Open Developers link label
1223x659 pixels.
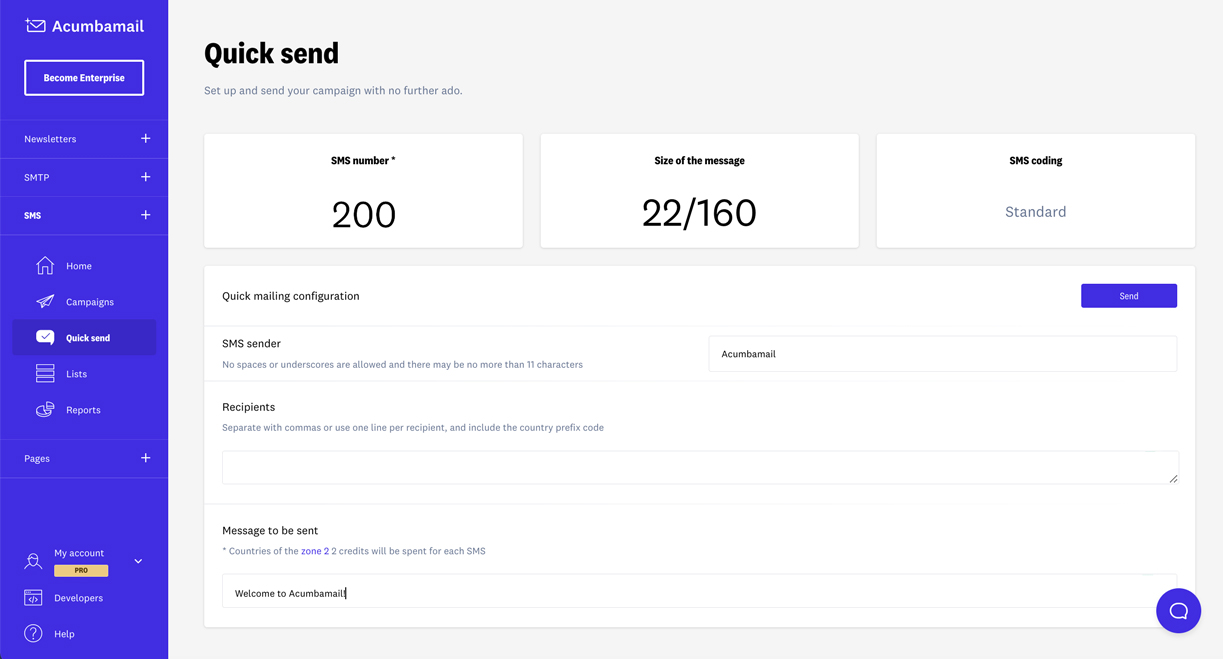click(x=78, y=598)
